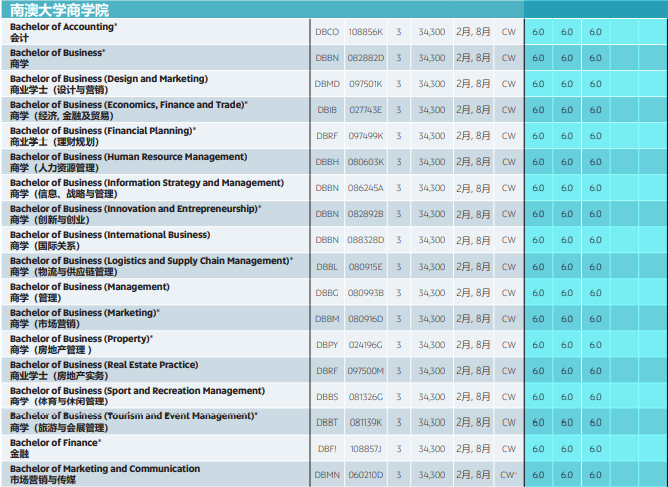Select the 'Bachelor of Accounting' program name

63,26
